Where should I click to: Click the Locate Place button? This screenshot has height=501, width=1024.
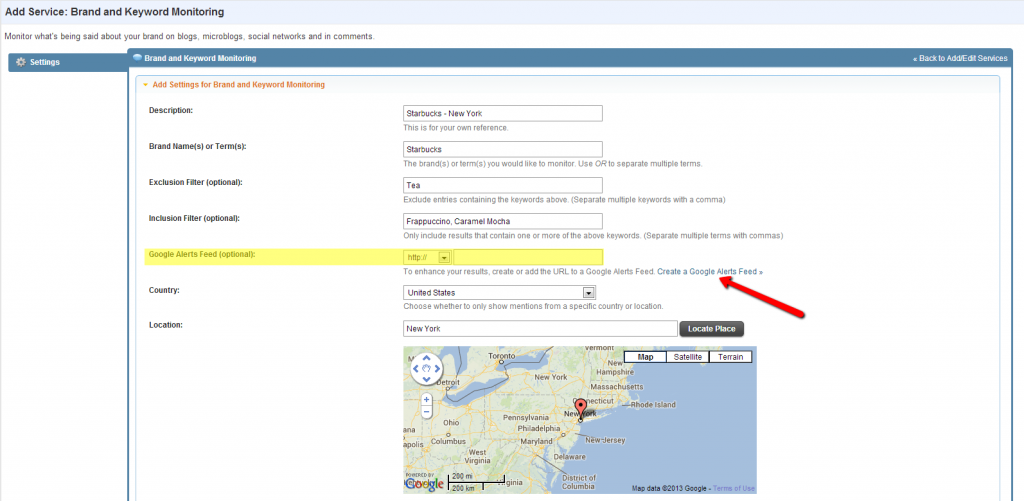pyautogui.click(x=711, y=329)
